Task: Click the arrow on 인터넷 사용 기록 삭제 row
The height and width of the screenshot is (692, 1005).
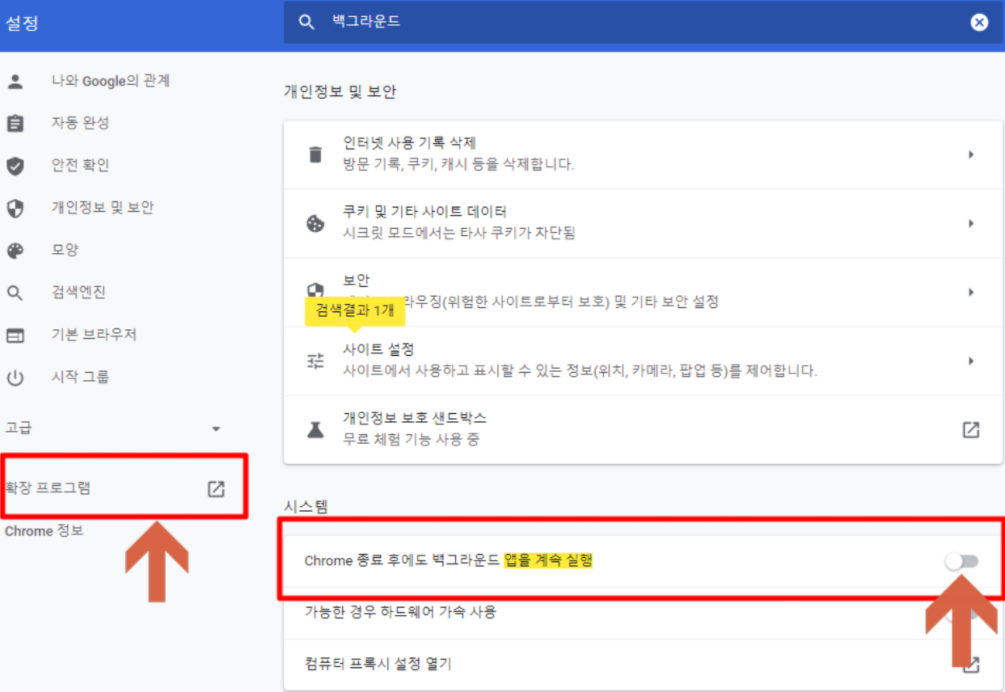Action: (971, 154)
